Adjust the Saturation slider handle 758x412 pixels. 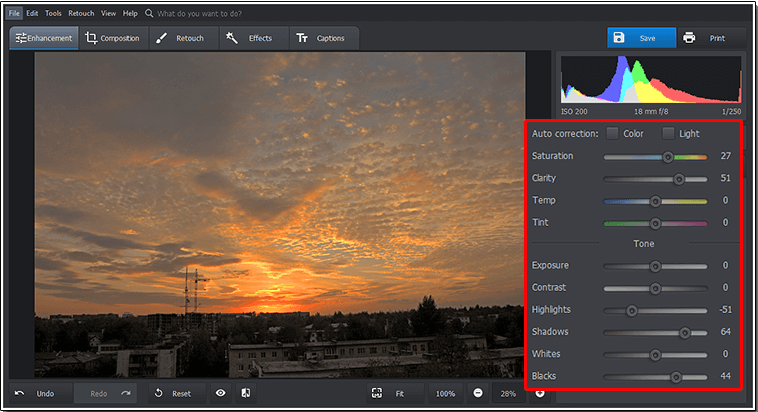[668, 157]
